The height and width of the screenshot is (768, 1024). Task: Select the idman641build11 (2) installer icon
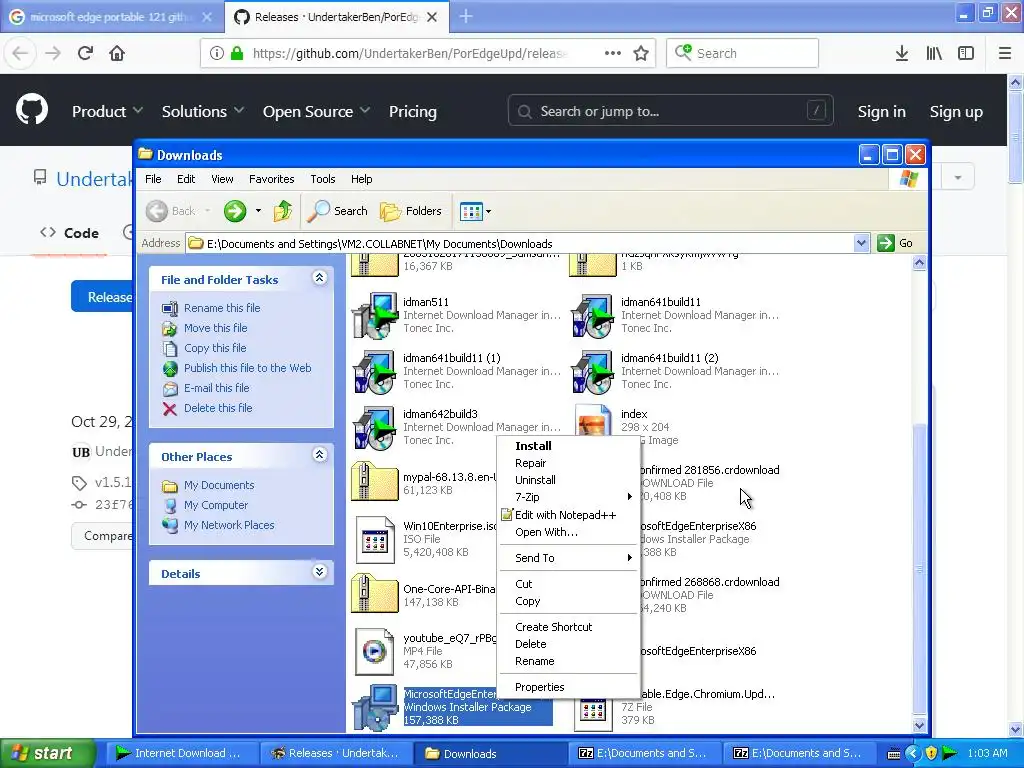(593, 372)
